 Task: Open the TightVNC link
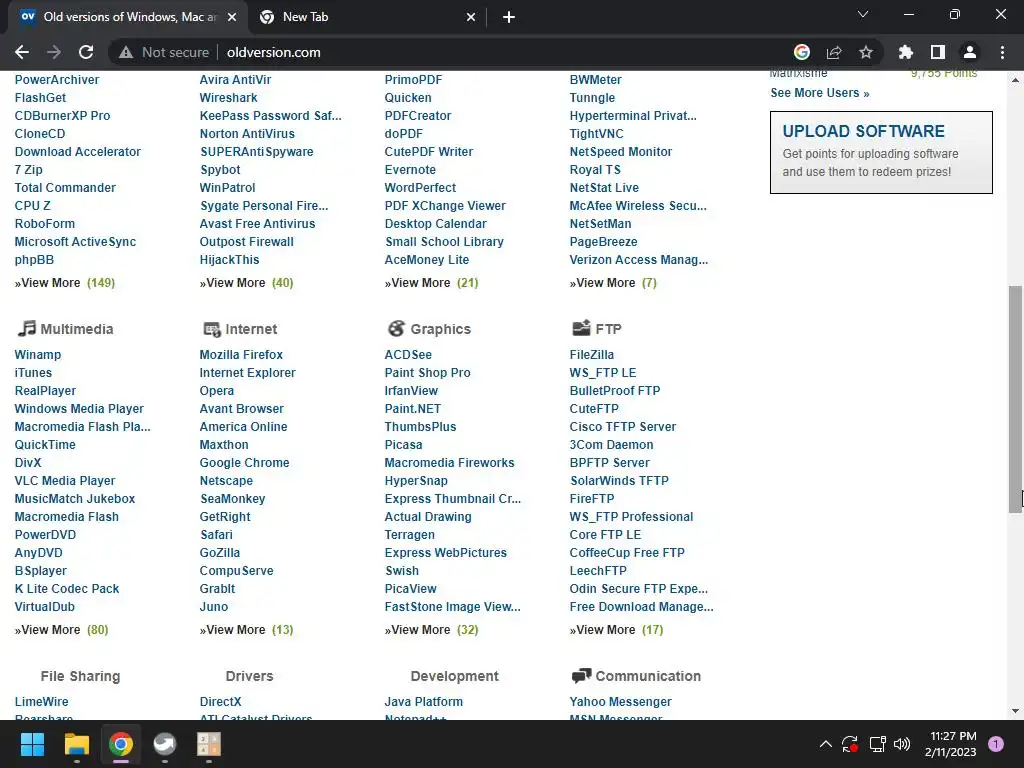point(596,134)
